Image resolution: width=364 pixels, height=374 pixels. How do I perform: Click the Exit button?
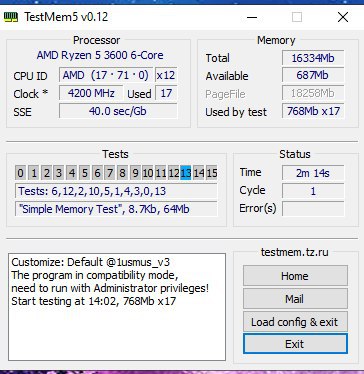pos(295,344)
